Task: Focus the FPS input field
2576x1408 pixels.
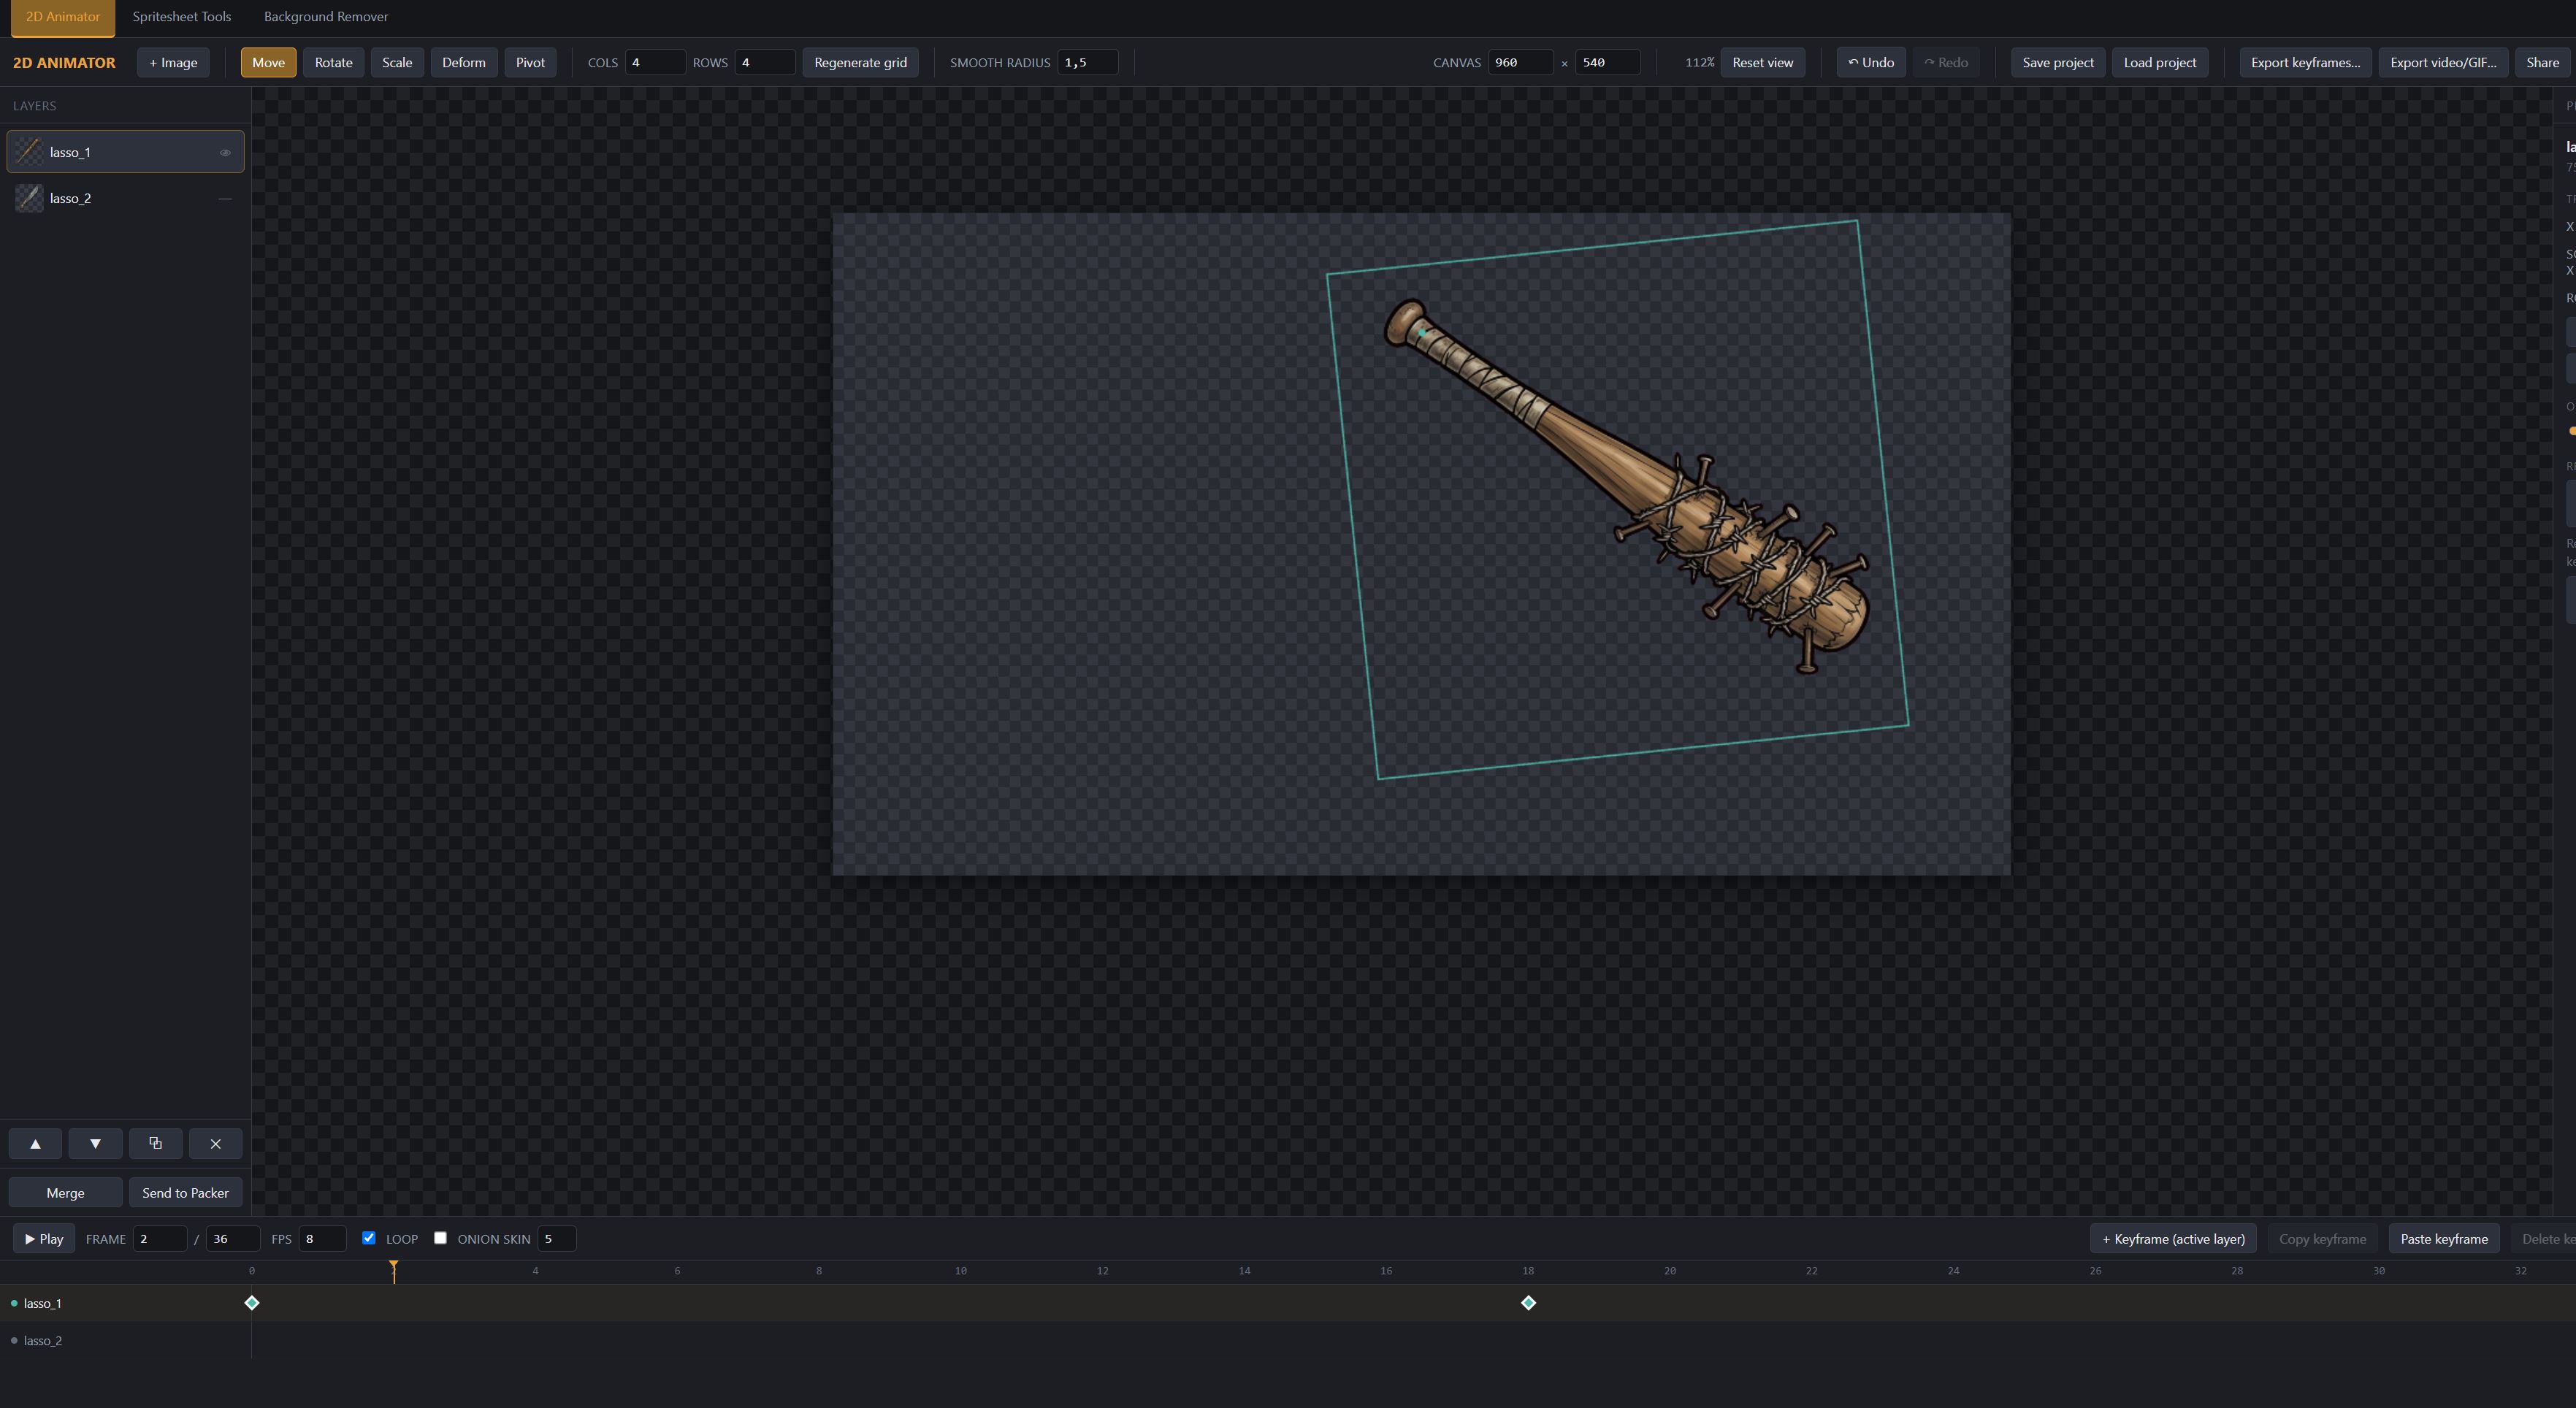Action: 322,1238
